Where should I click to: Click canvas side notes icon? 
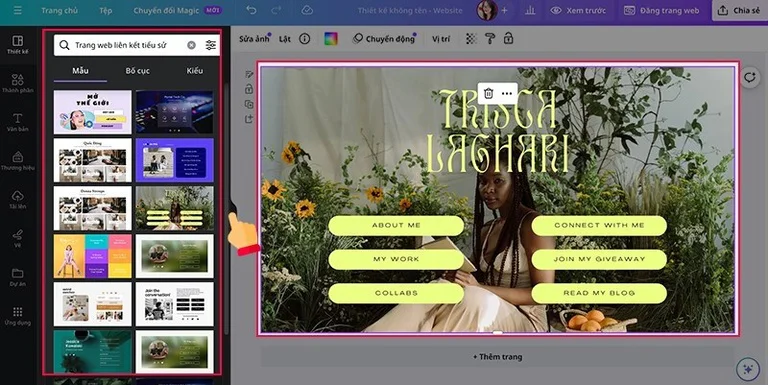click(x=249, y=74)
